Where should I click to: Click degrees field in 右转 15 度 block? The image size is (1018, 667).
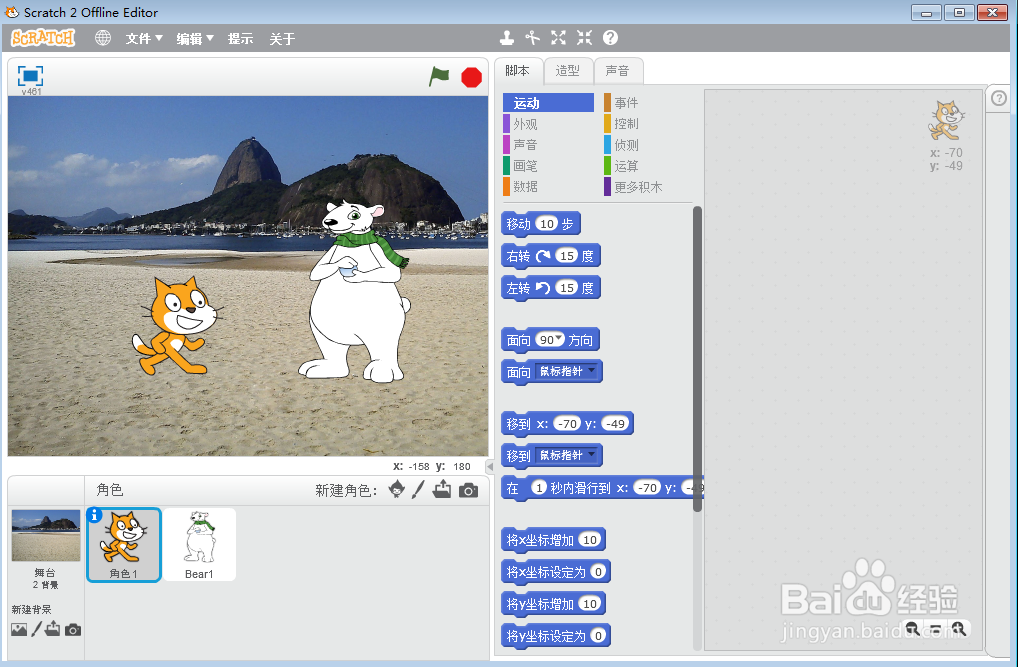coord(567,255)
